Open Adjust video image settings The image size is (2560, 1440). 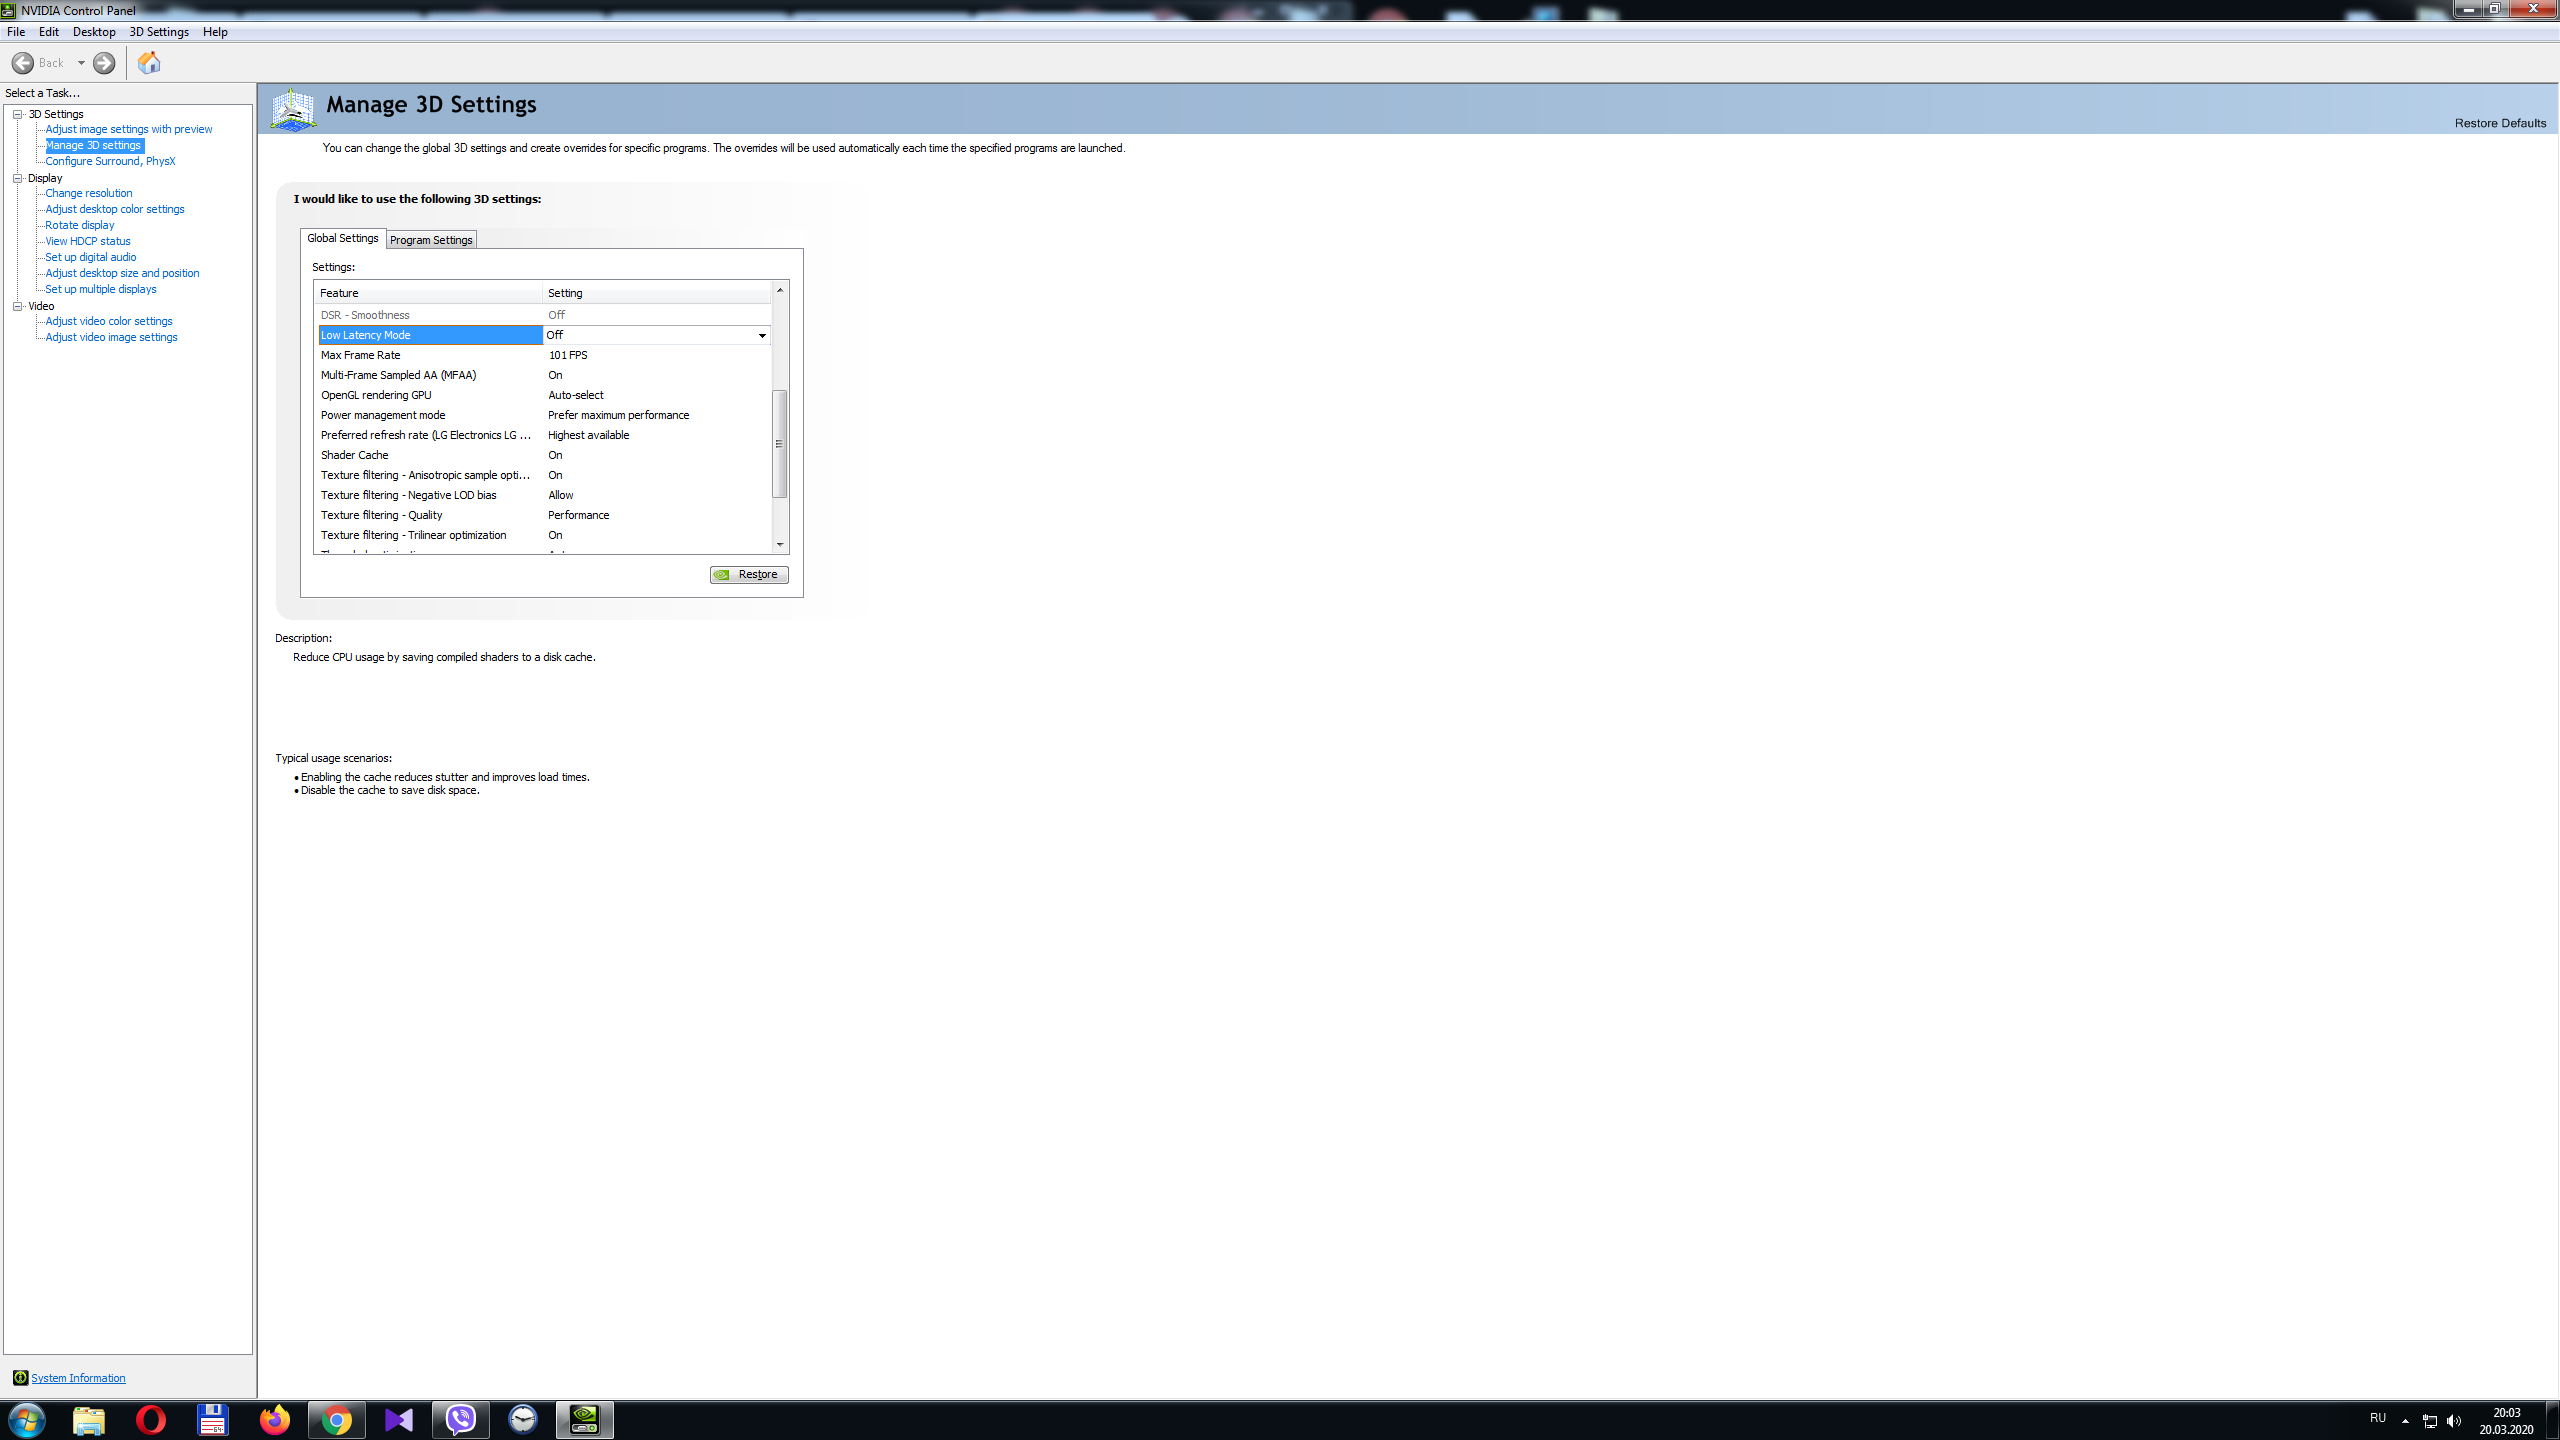[112, 337]
